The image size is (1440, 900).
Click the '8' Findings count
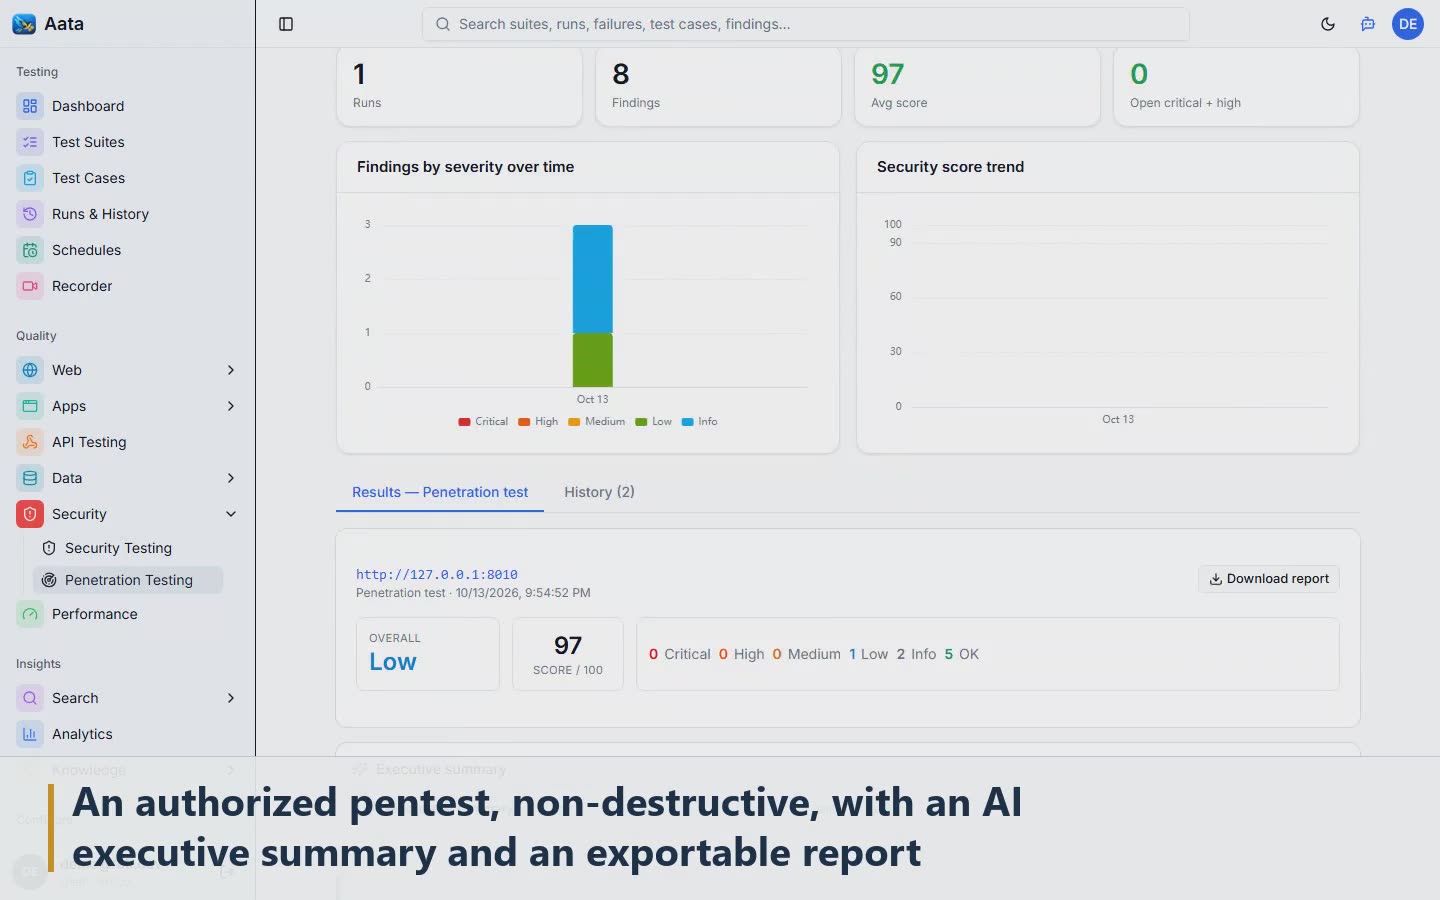[621, 74]
